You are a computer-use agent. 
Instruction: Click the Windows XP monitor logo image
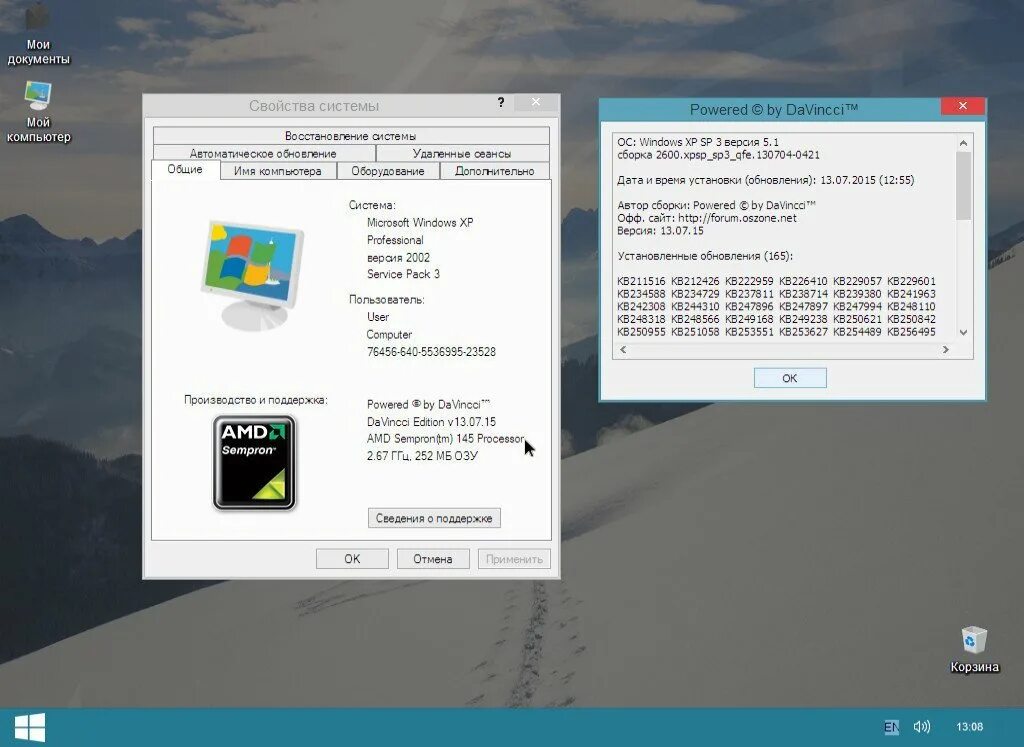click(252, 276)
